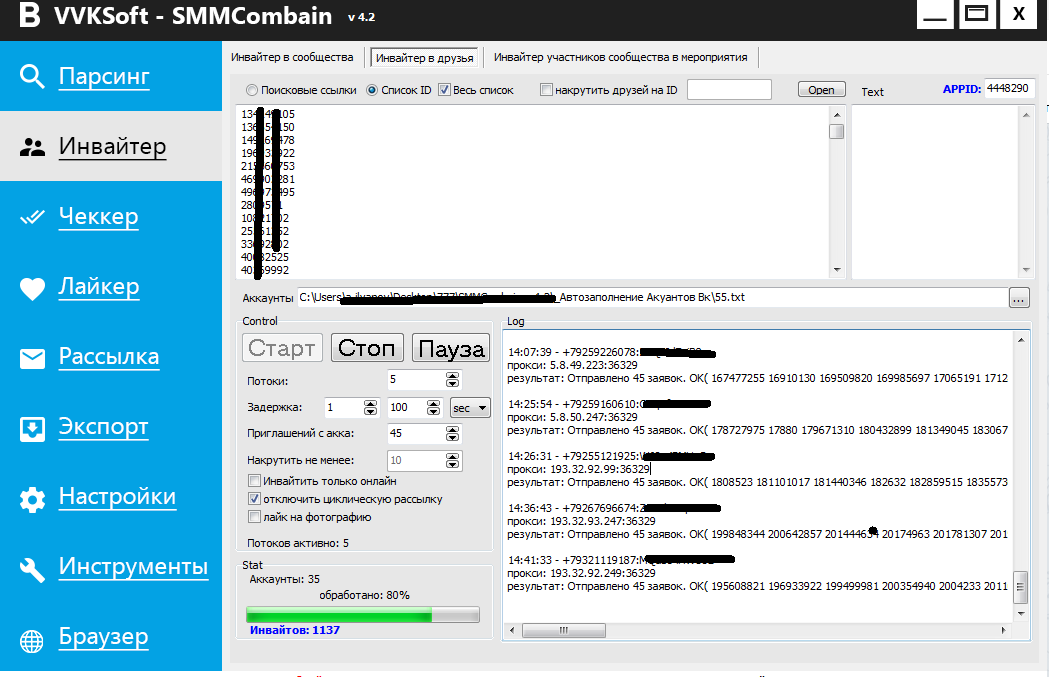Click the APPID input field

1008,89
